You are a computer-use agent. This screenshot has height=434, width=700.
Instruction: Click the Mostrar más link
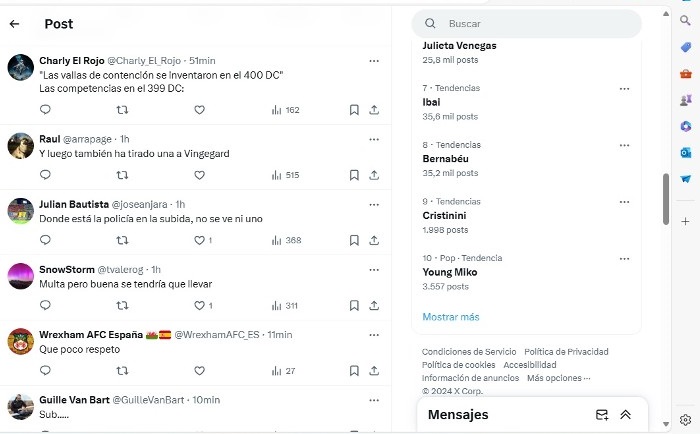pos(450,317)
